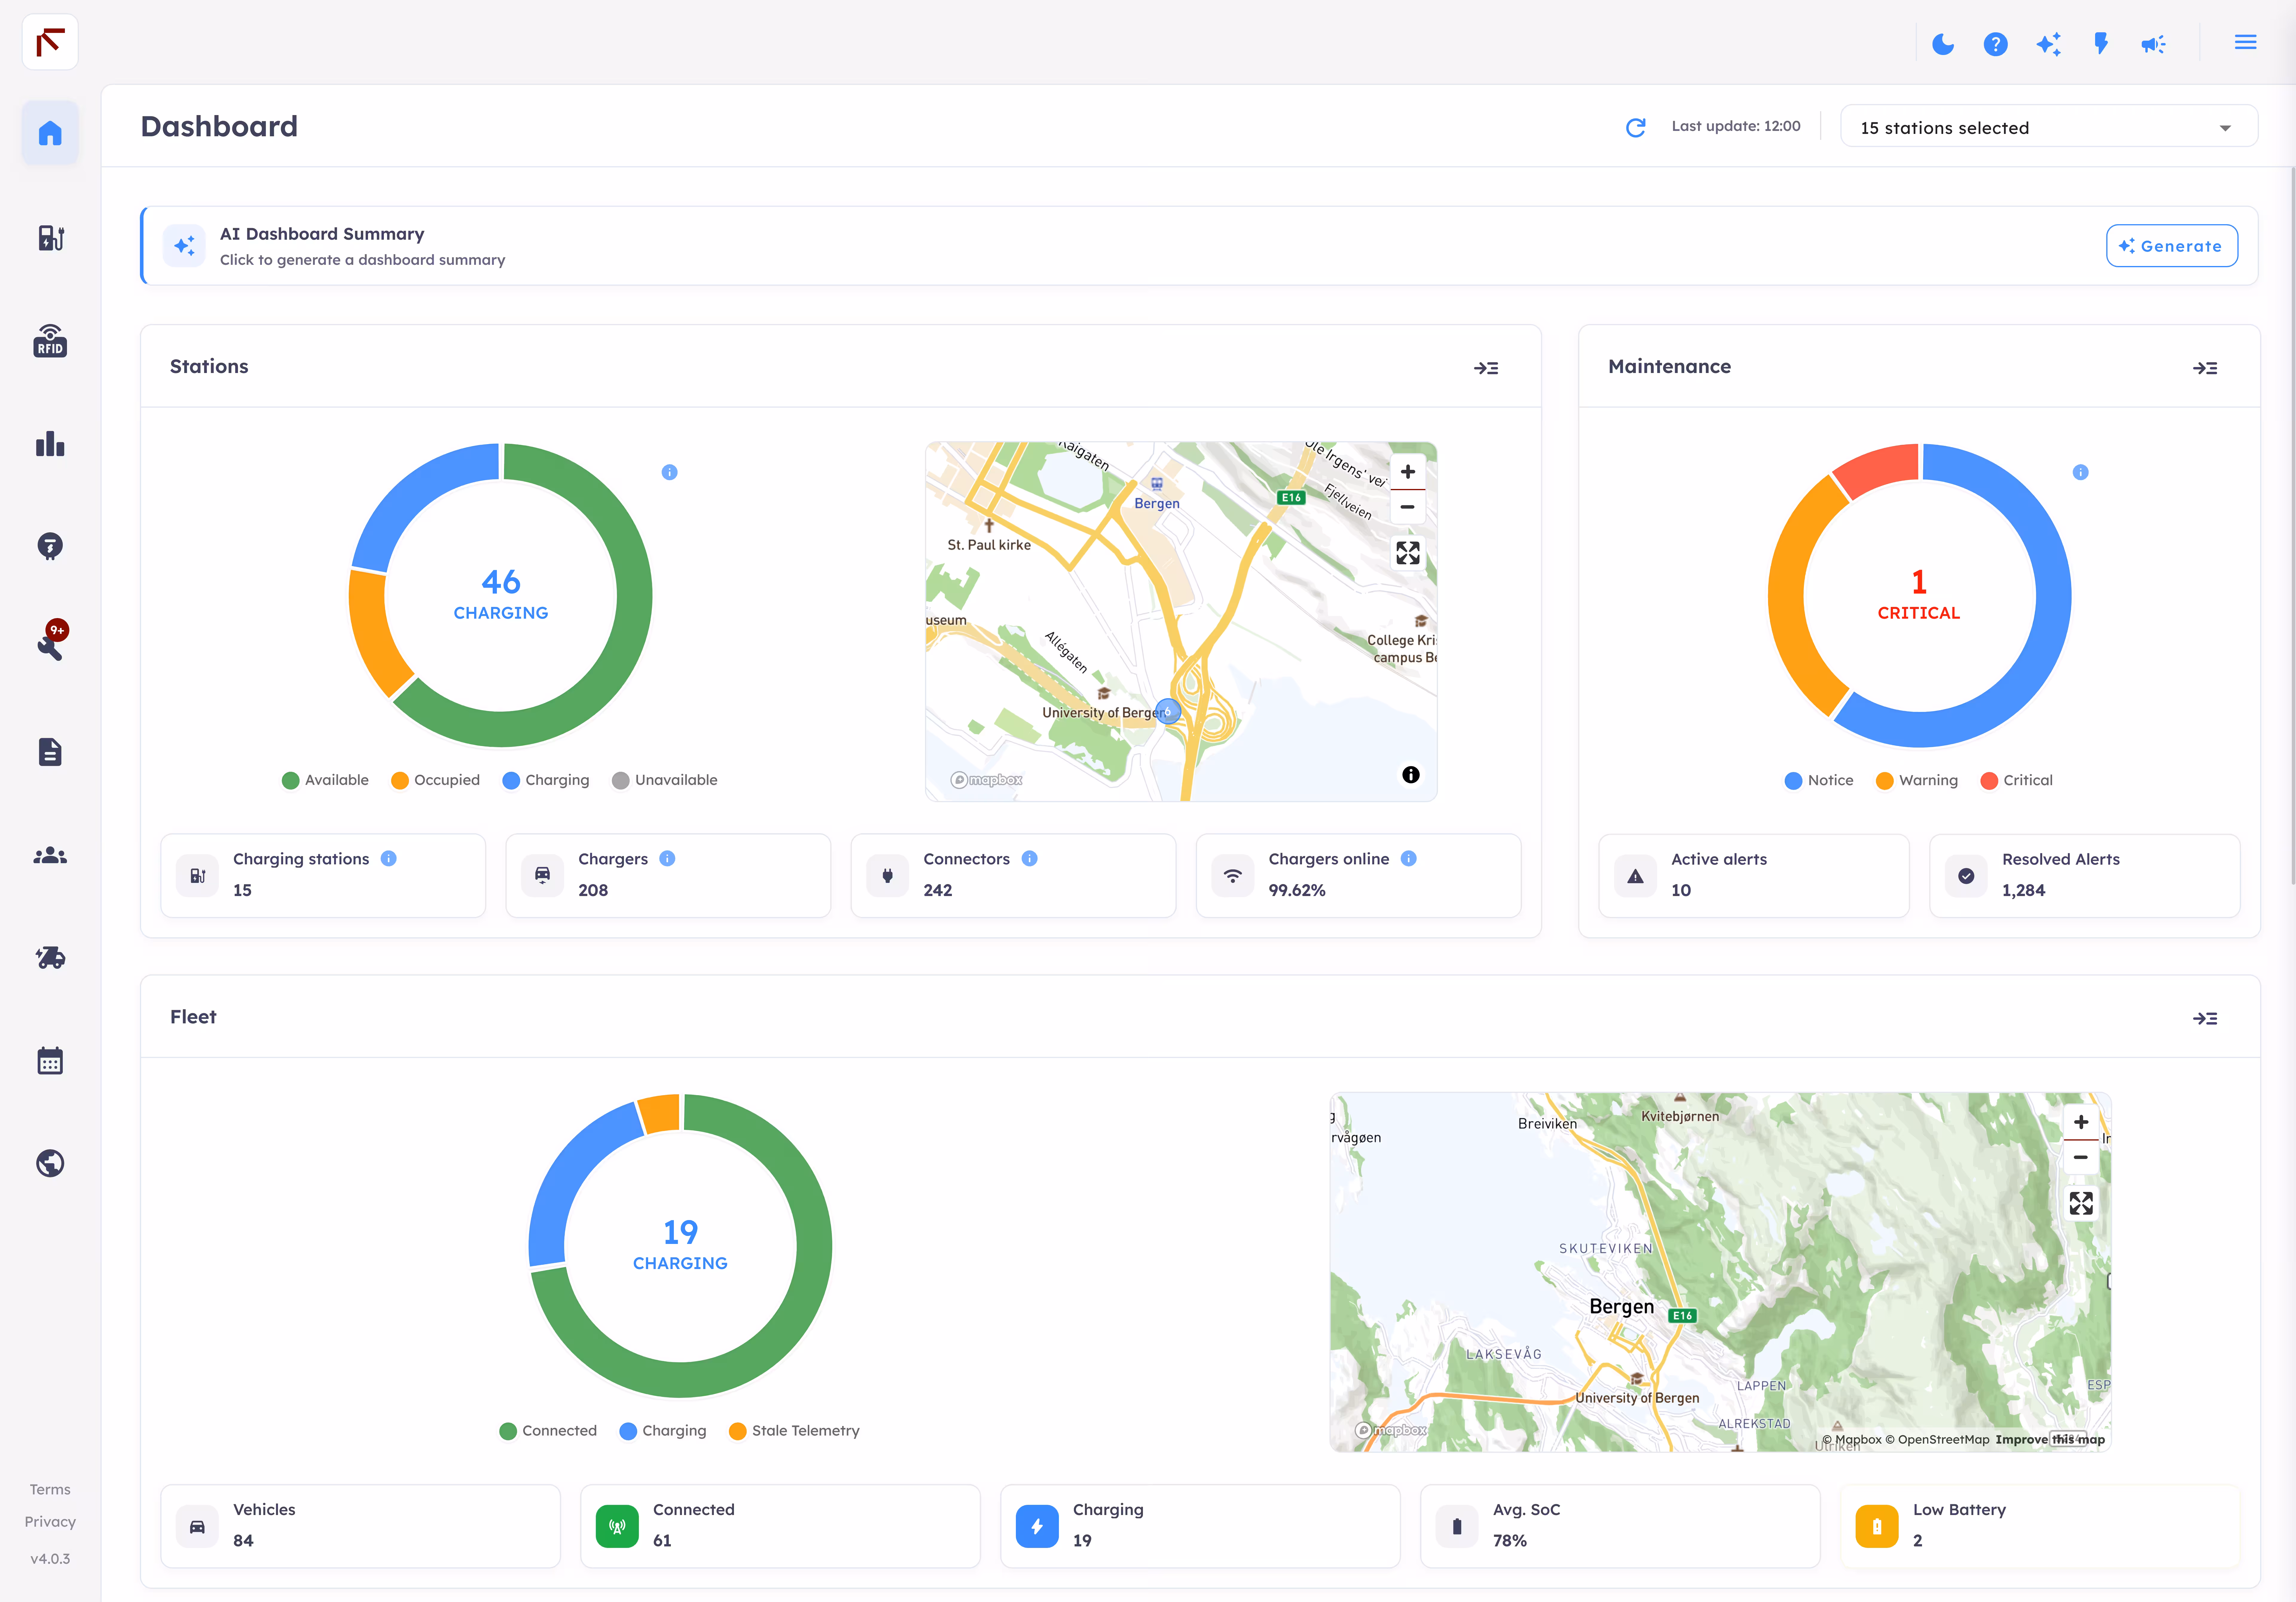The image size is (2296, 1602).
Task: Toggle the Connected legend item in Fleet
Action: click(x=548, y=1431)
